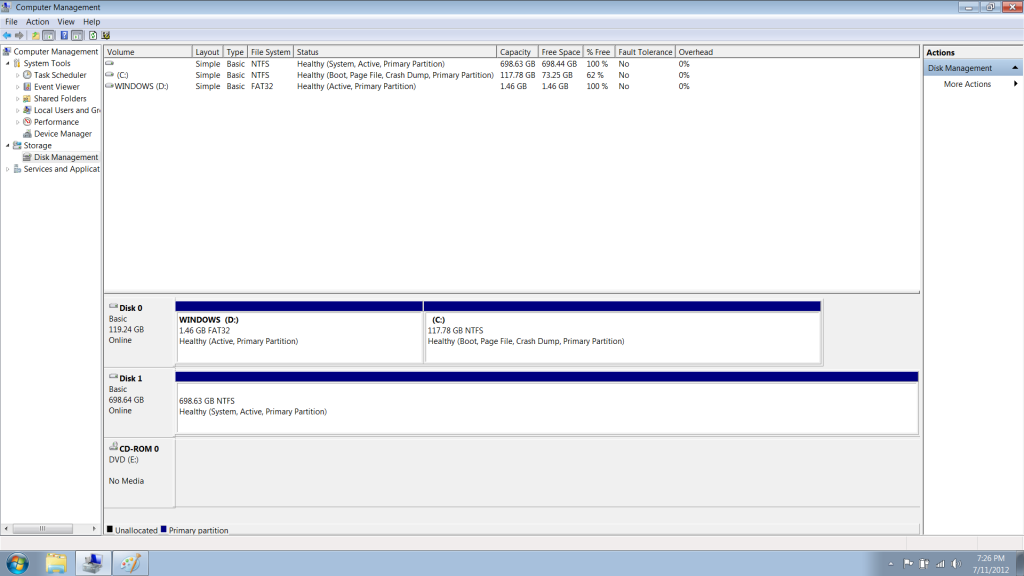The height and width of the screenshot is (576, 1024).
Task: Open the Action menu
Action: pyautogui.click(x=37, y=22)
